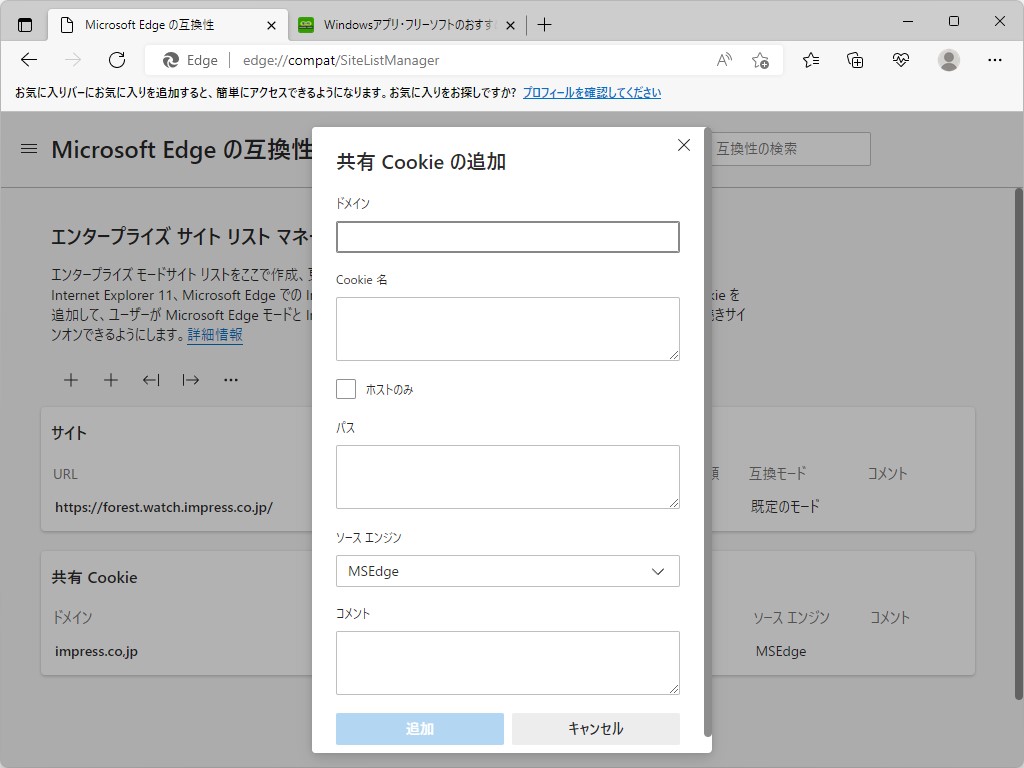
Task: Open Browser essentials via the heart icon
Action: tap(901, 60)
